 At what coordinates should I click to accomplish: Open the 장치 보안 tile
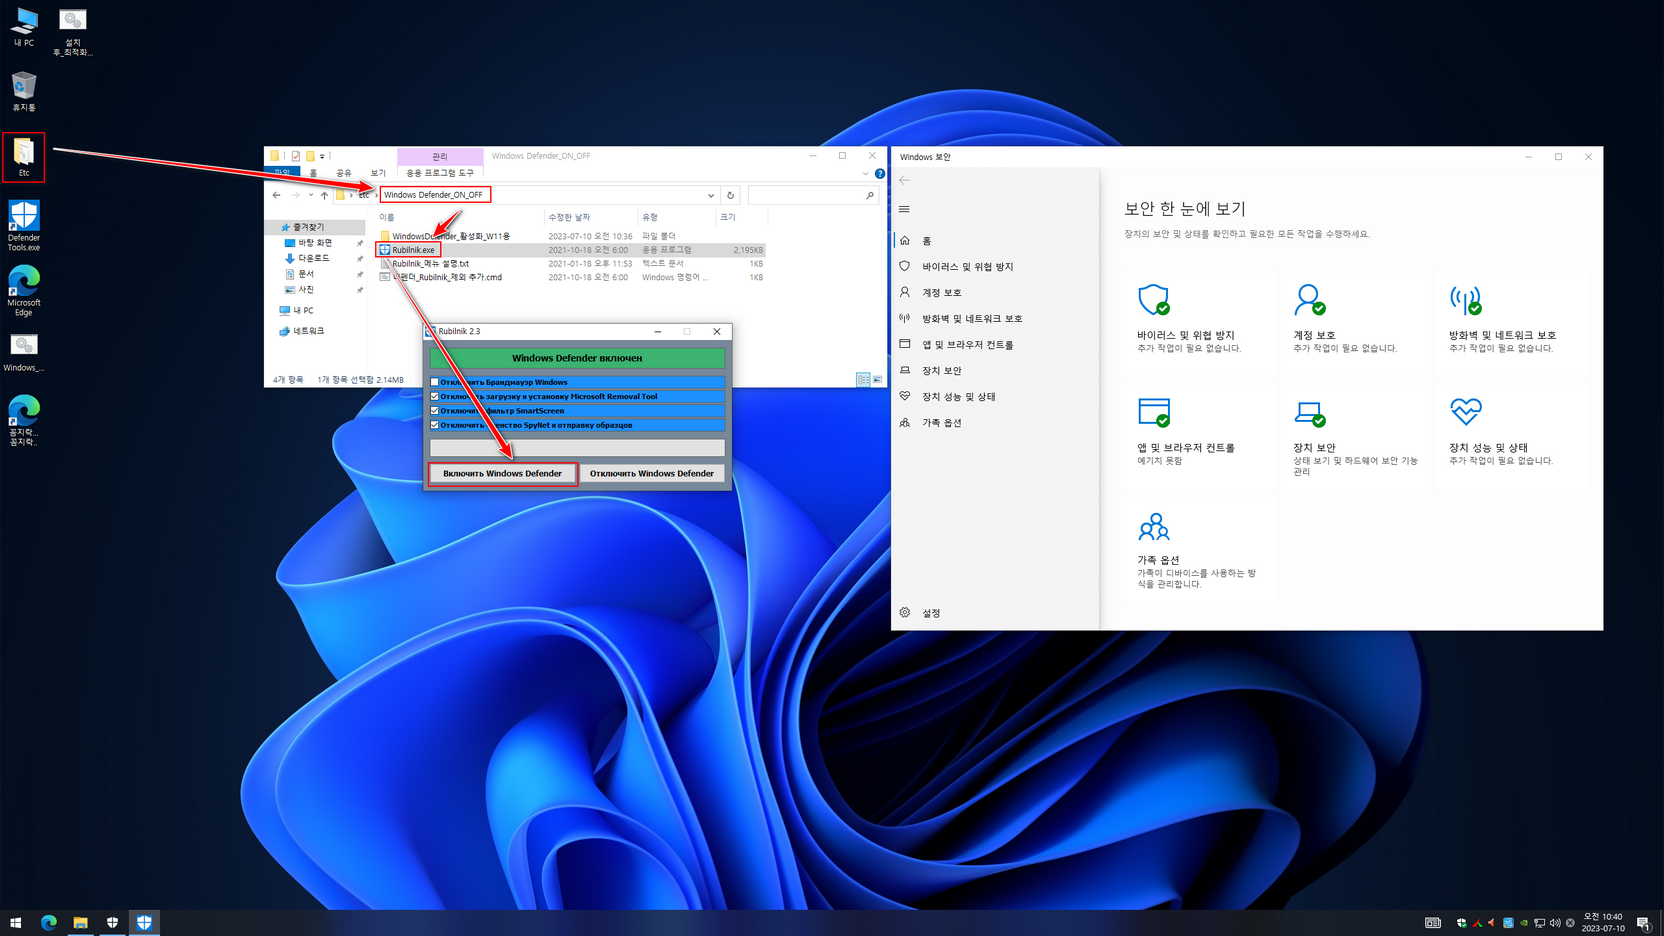coord(1356,434)
